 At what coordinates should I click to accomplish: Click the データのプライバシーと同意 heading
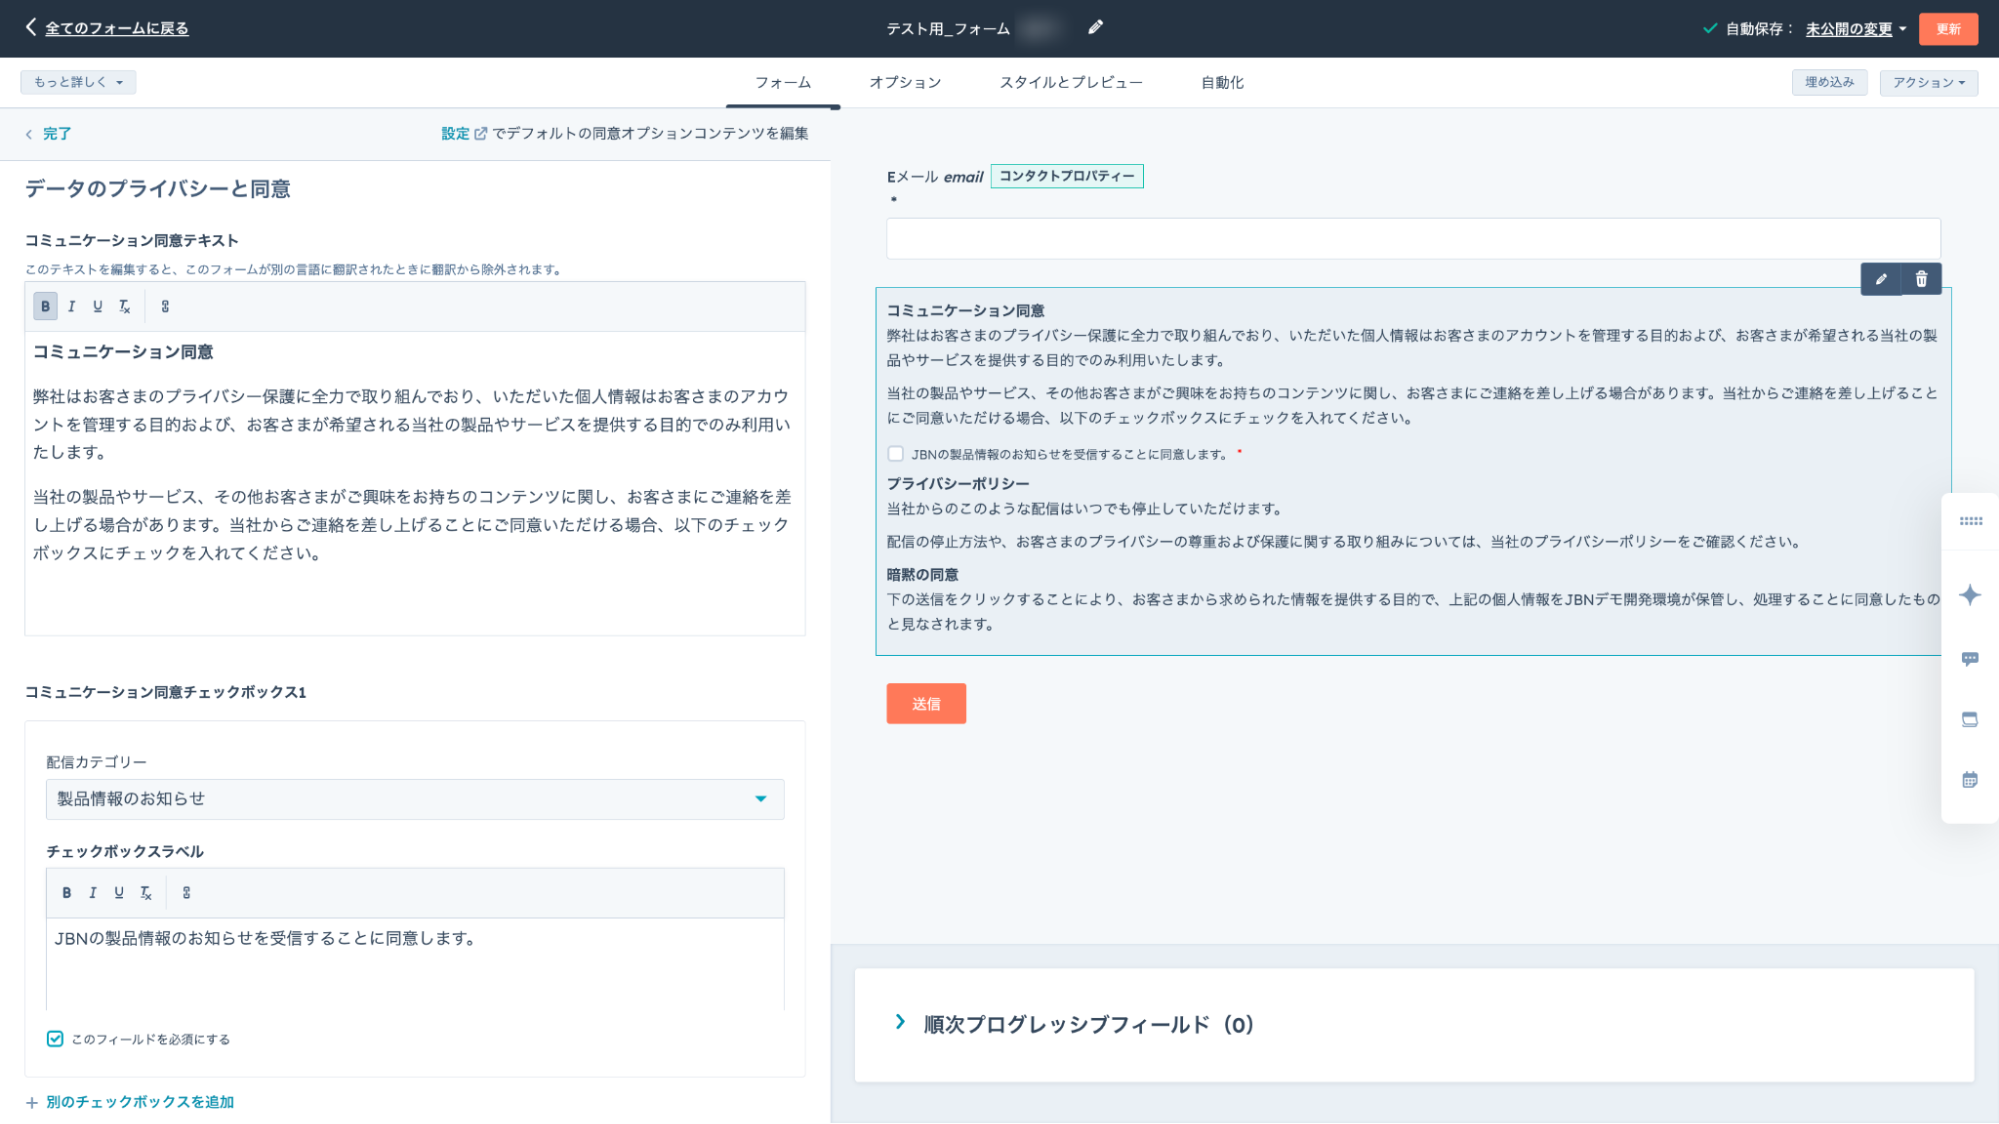coord(157,188)
